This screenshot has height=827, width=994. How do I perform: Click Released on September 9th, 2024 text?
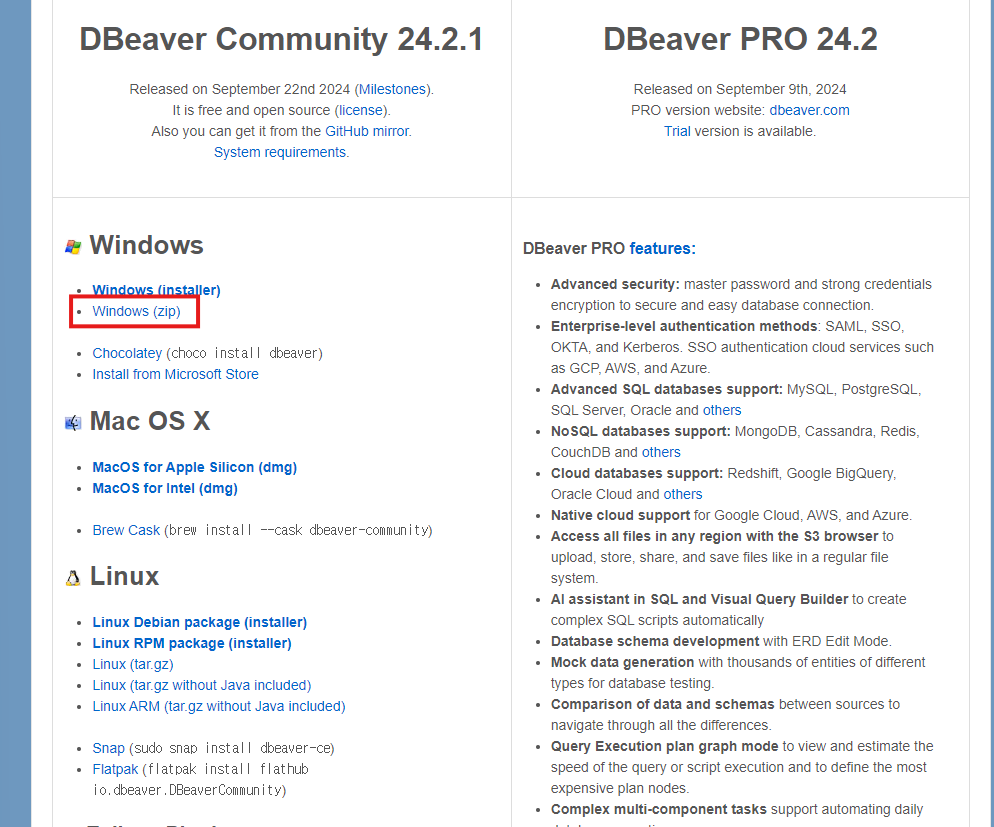[740, 89]
